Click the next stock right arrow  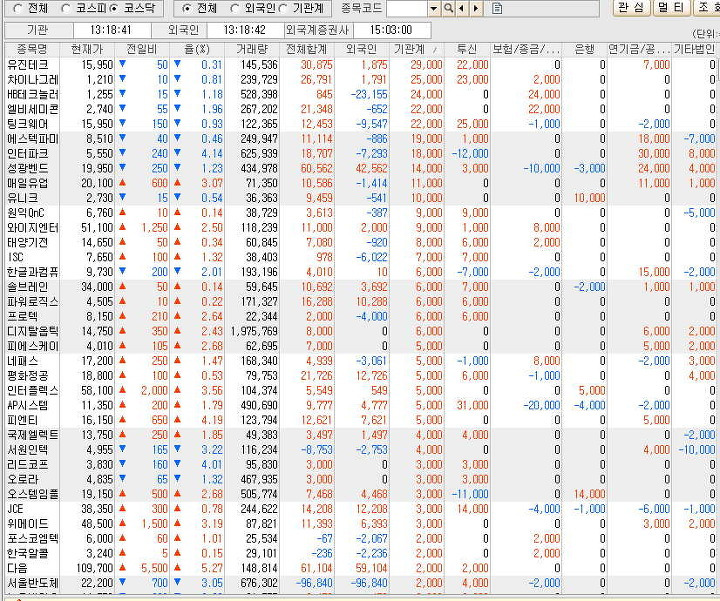tap(476, 8)
